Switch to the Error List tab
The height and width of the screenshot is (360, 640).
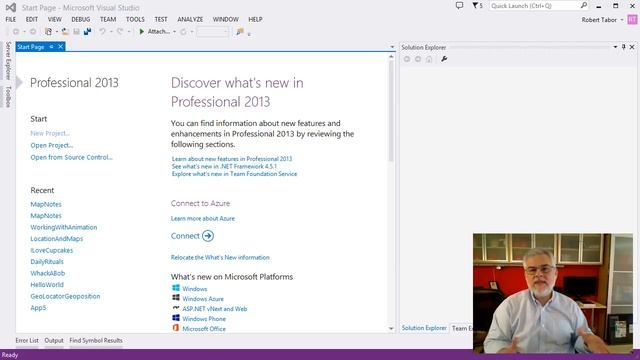pos(27,340)
